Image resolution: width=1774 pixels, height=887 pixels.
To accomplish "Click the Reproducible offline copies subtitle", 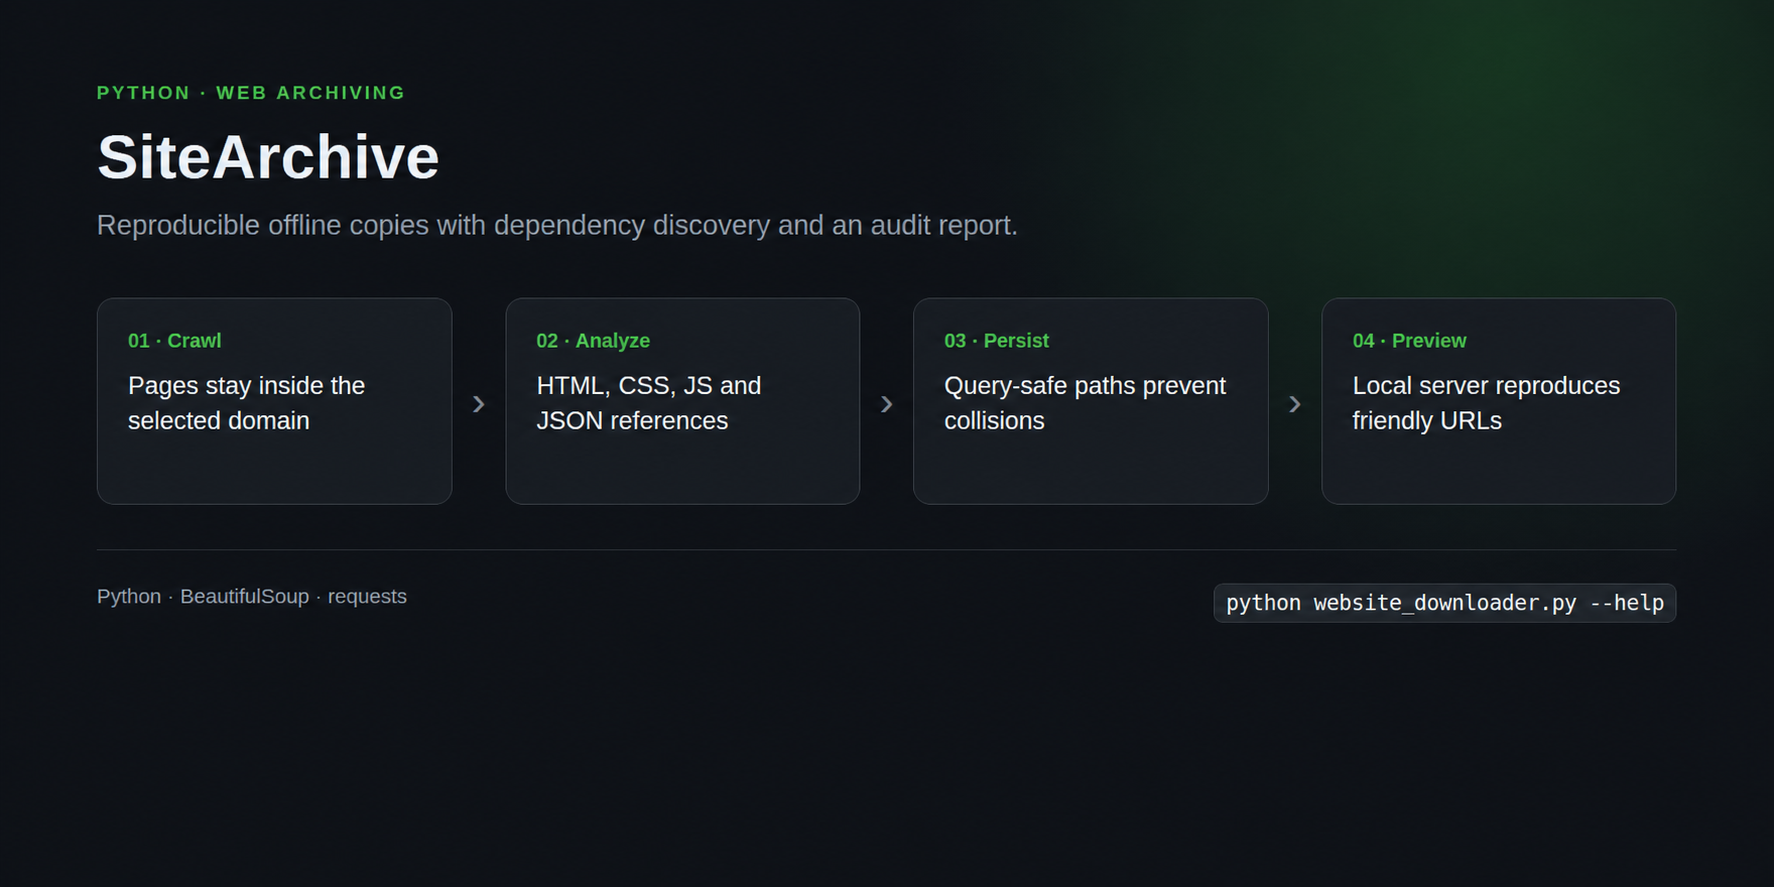I will click(557, 225).
